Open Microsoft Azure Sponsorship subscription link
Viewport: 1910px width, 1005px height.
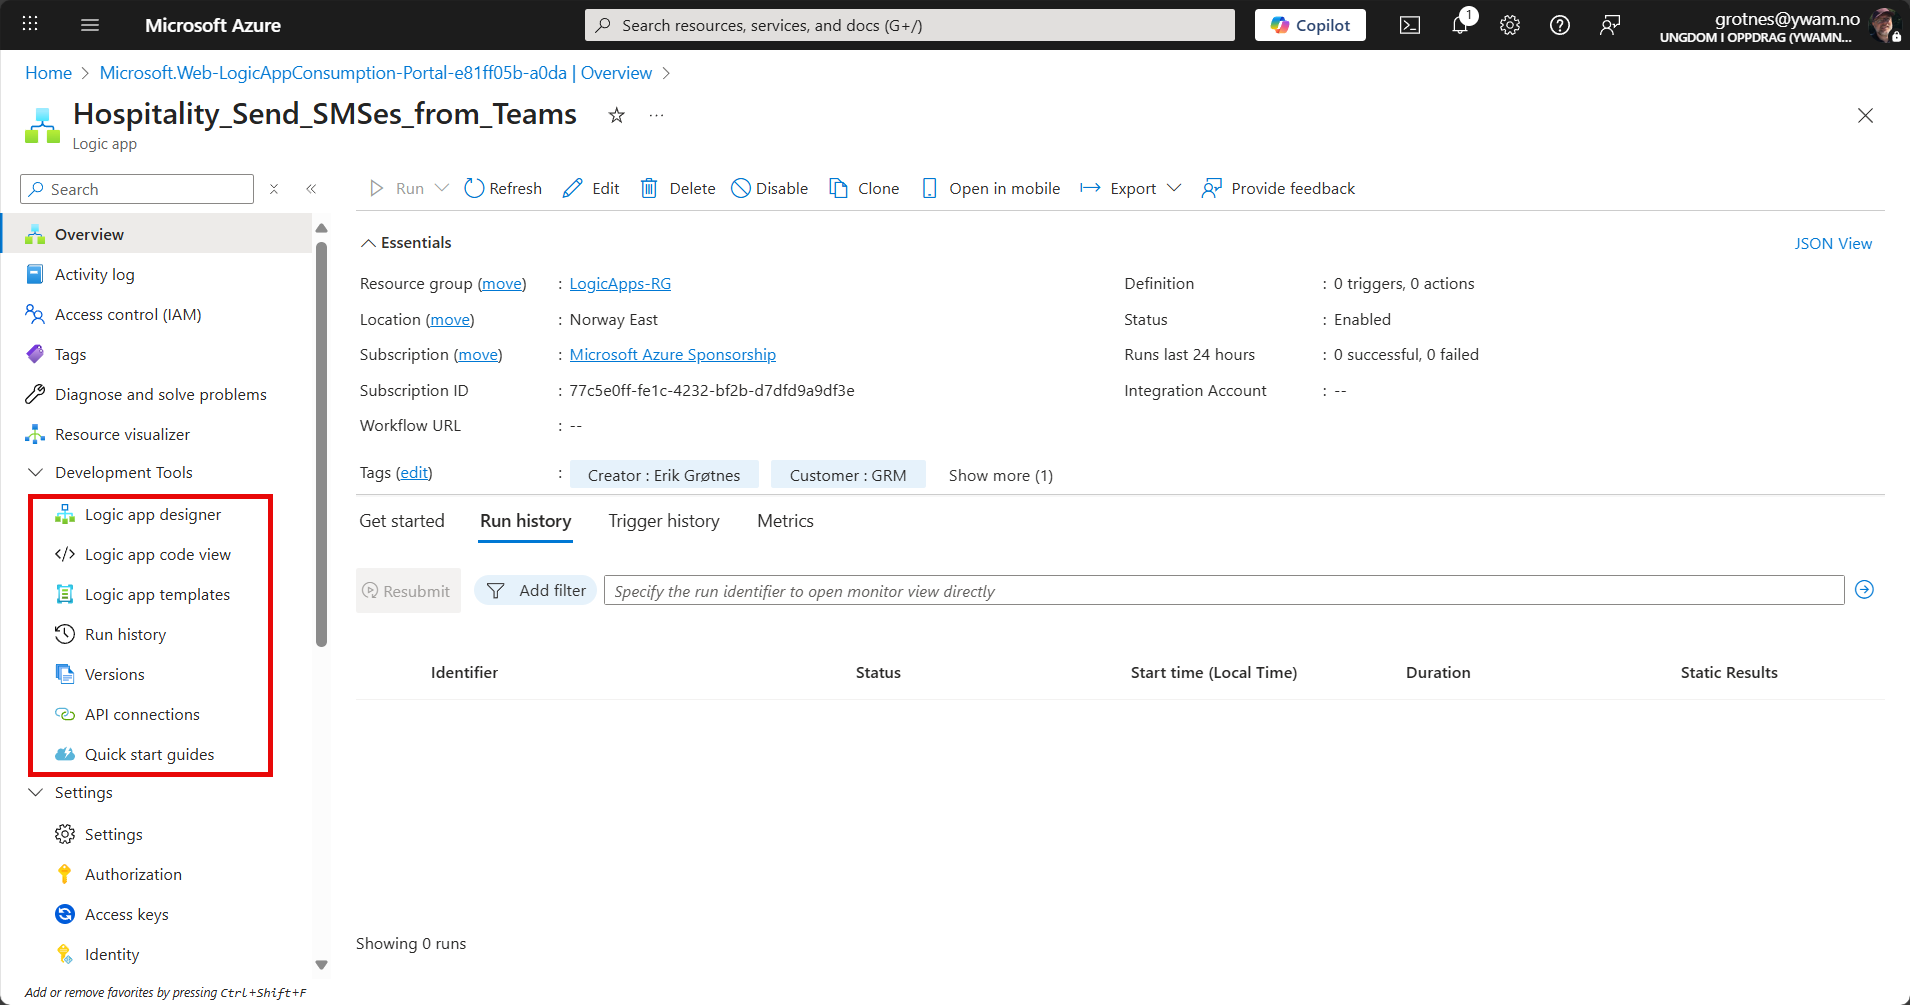pos(673,355)
